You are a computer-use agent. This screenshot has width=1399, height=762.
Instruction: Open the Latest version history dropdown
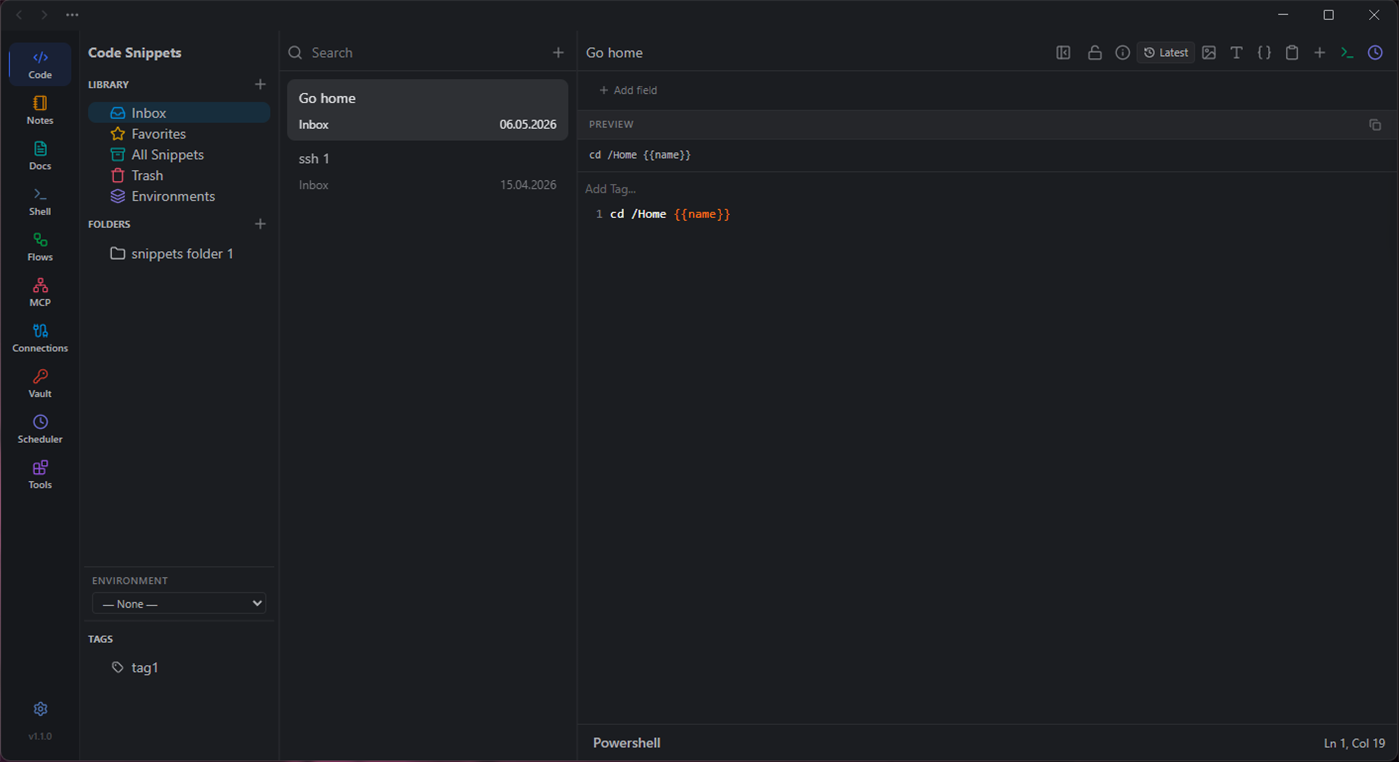tap(1166, 53)
